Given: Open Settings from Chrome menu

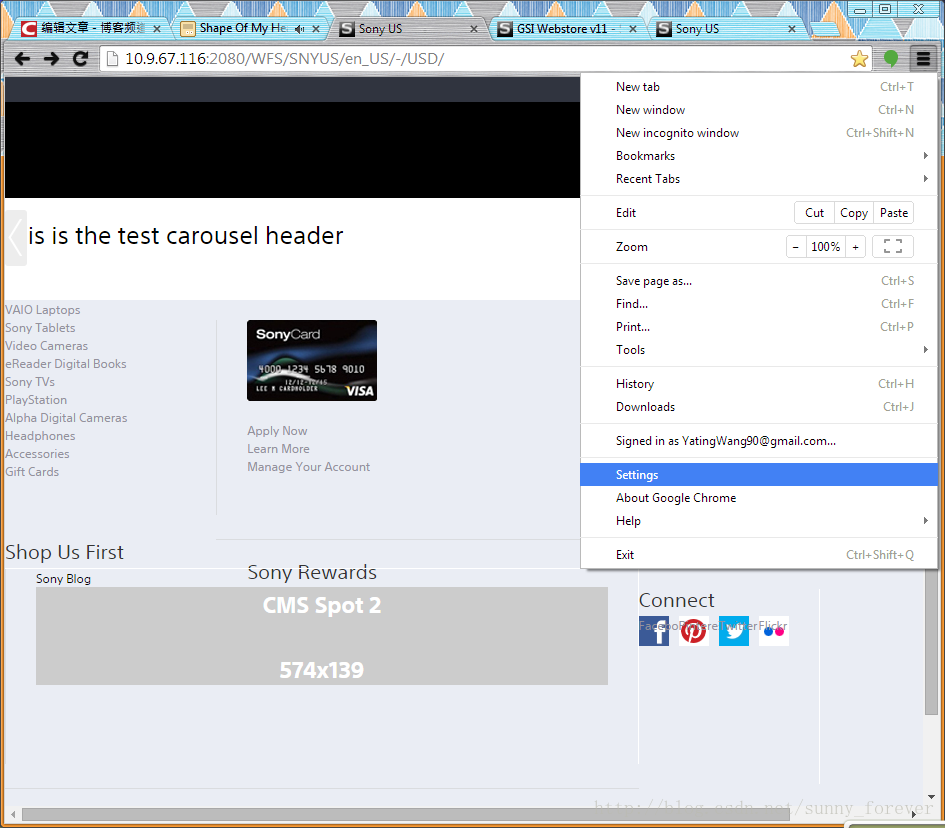Looking at the screenshot, I should click(x=758, y=475).
